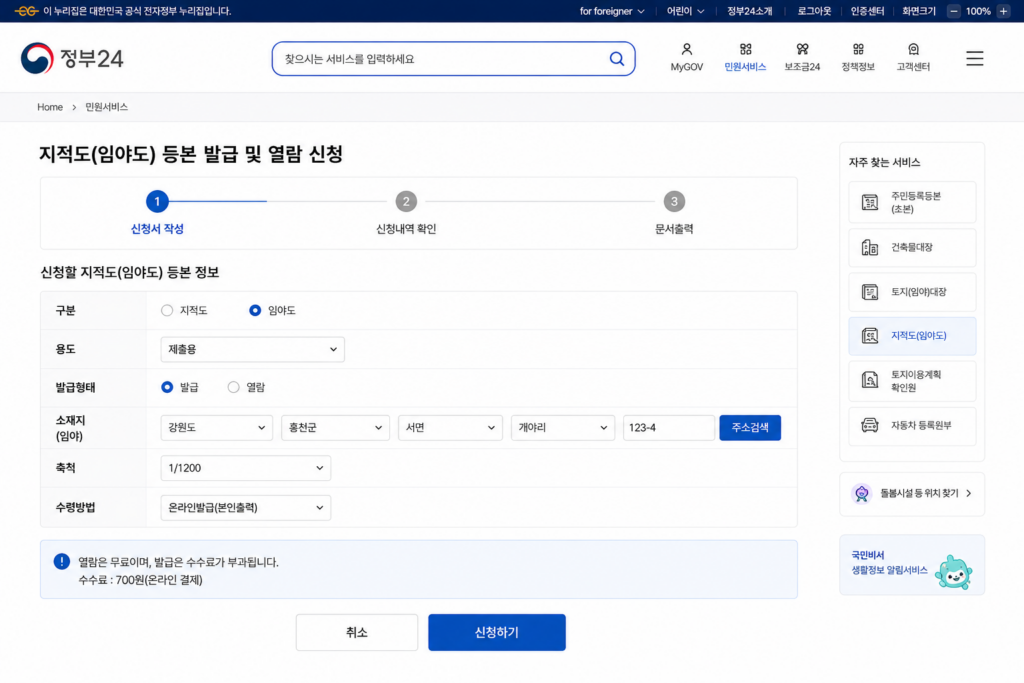Viewport: 1024px width, 683px height.
Task: Select 발급 radio option
Action: point(167,387)
